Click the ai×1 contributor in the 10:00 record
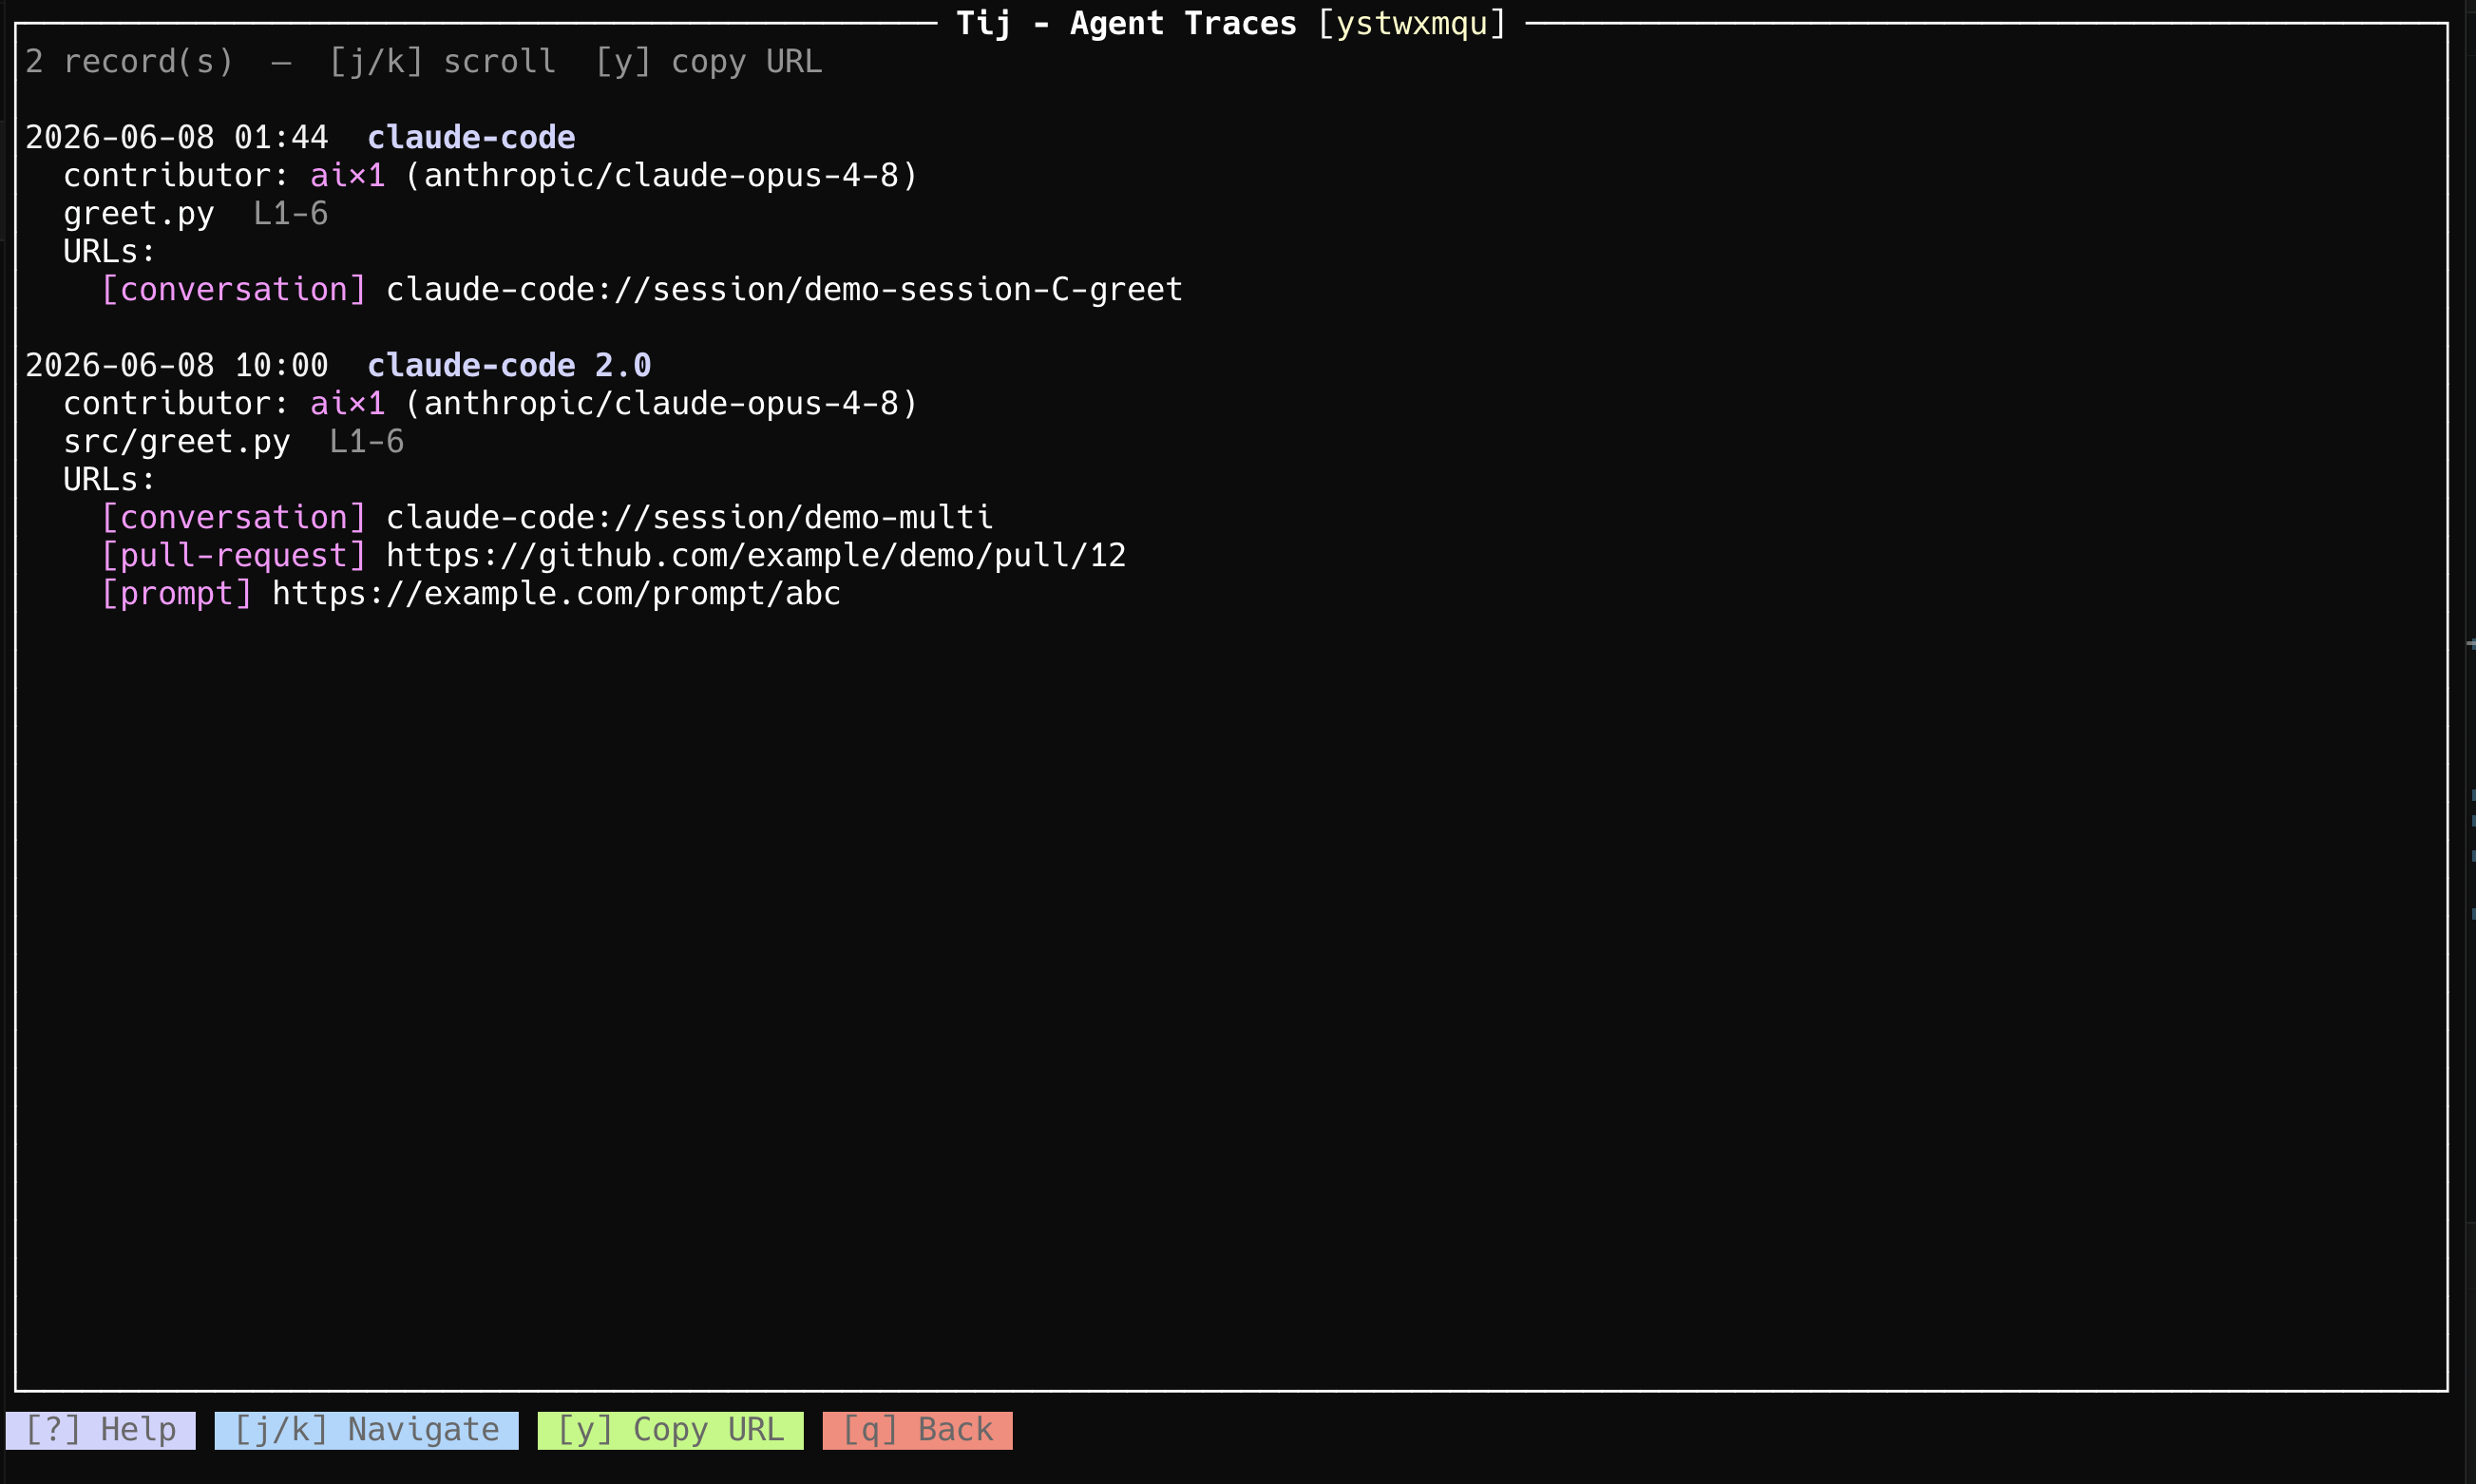 coord(348,404)
